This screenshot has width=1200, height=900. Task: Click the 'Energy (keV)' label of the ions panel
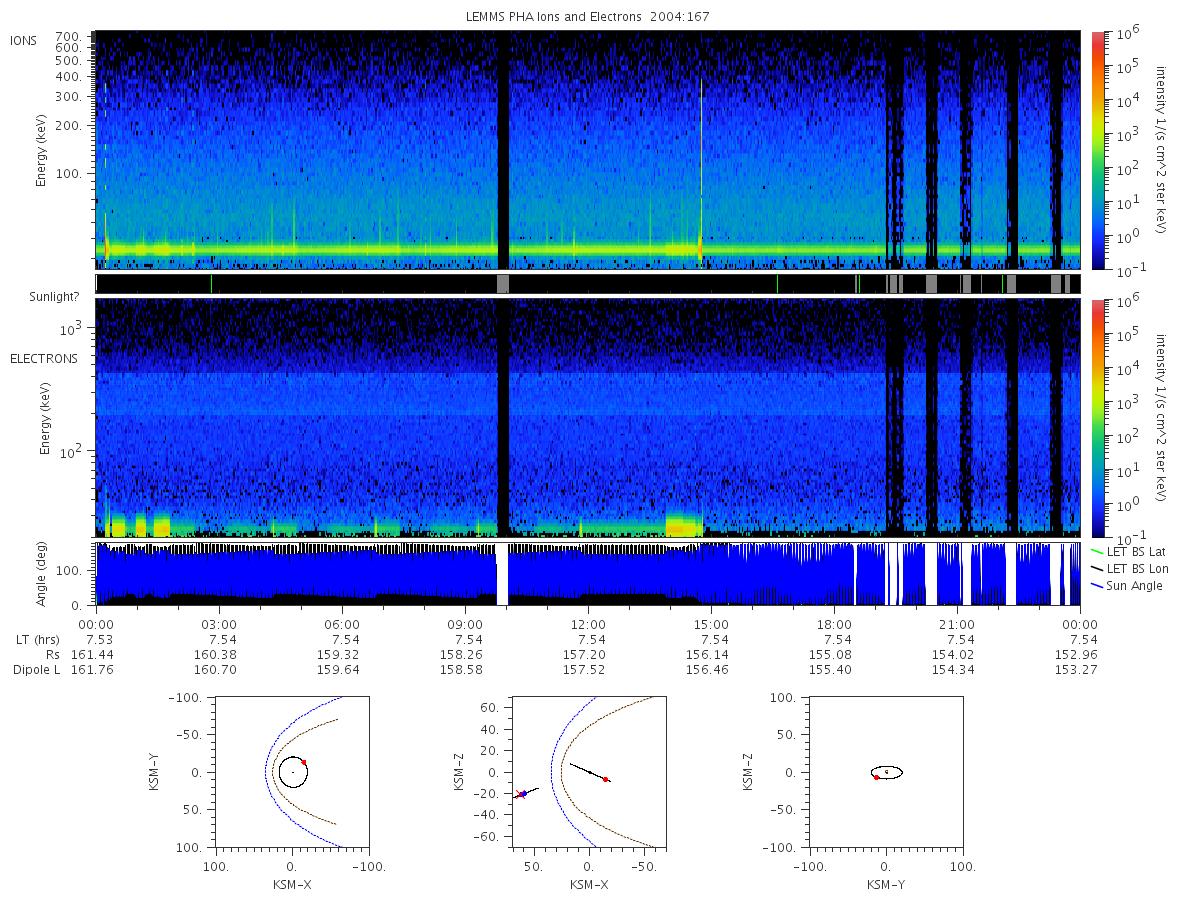(42, 149)
